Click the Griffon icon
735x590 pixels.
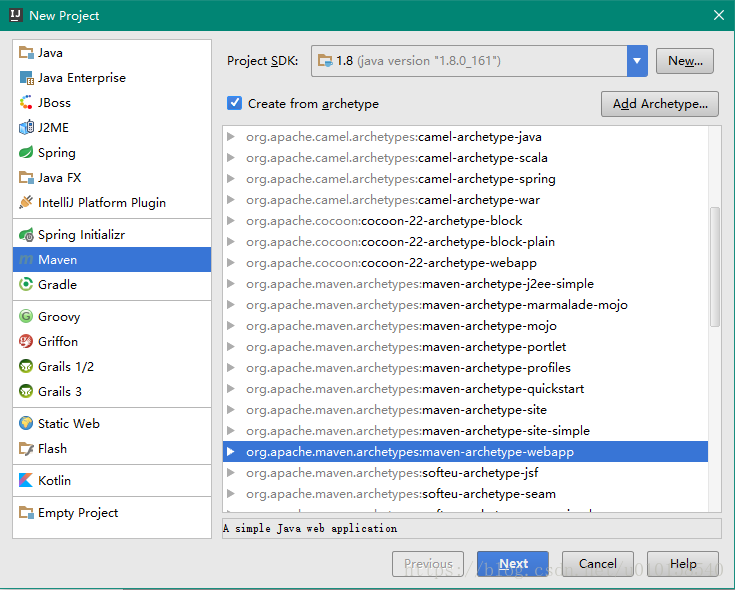click(26, 341)
